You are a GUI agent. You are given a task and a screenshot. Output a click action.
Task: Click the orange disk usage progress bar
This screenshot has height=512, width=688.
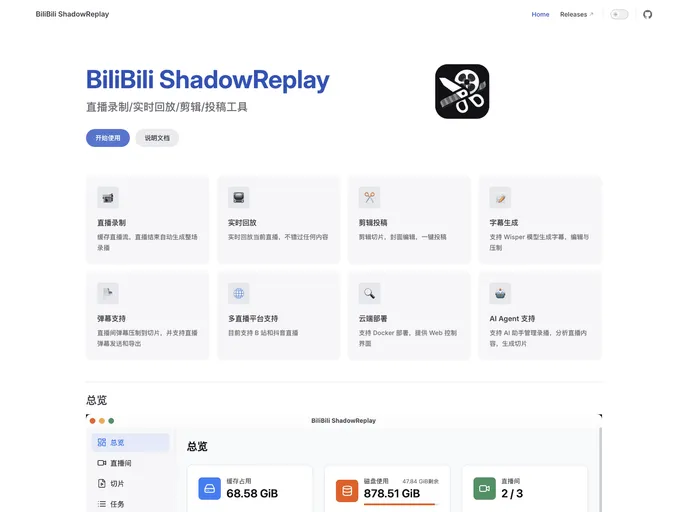pyautogui.click(x=401, y=505)
